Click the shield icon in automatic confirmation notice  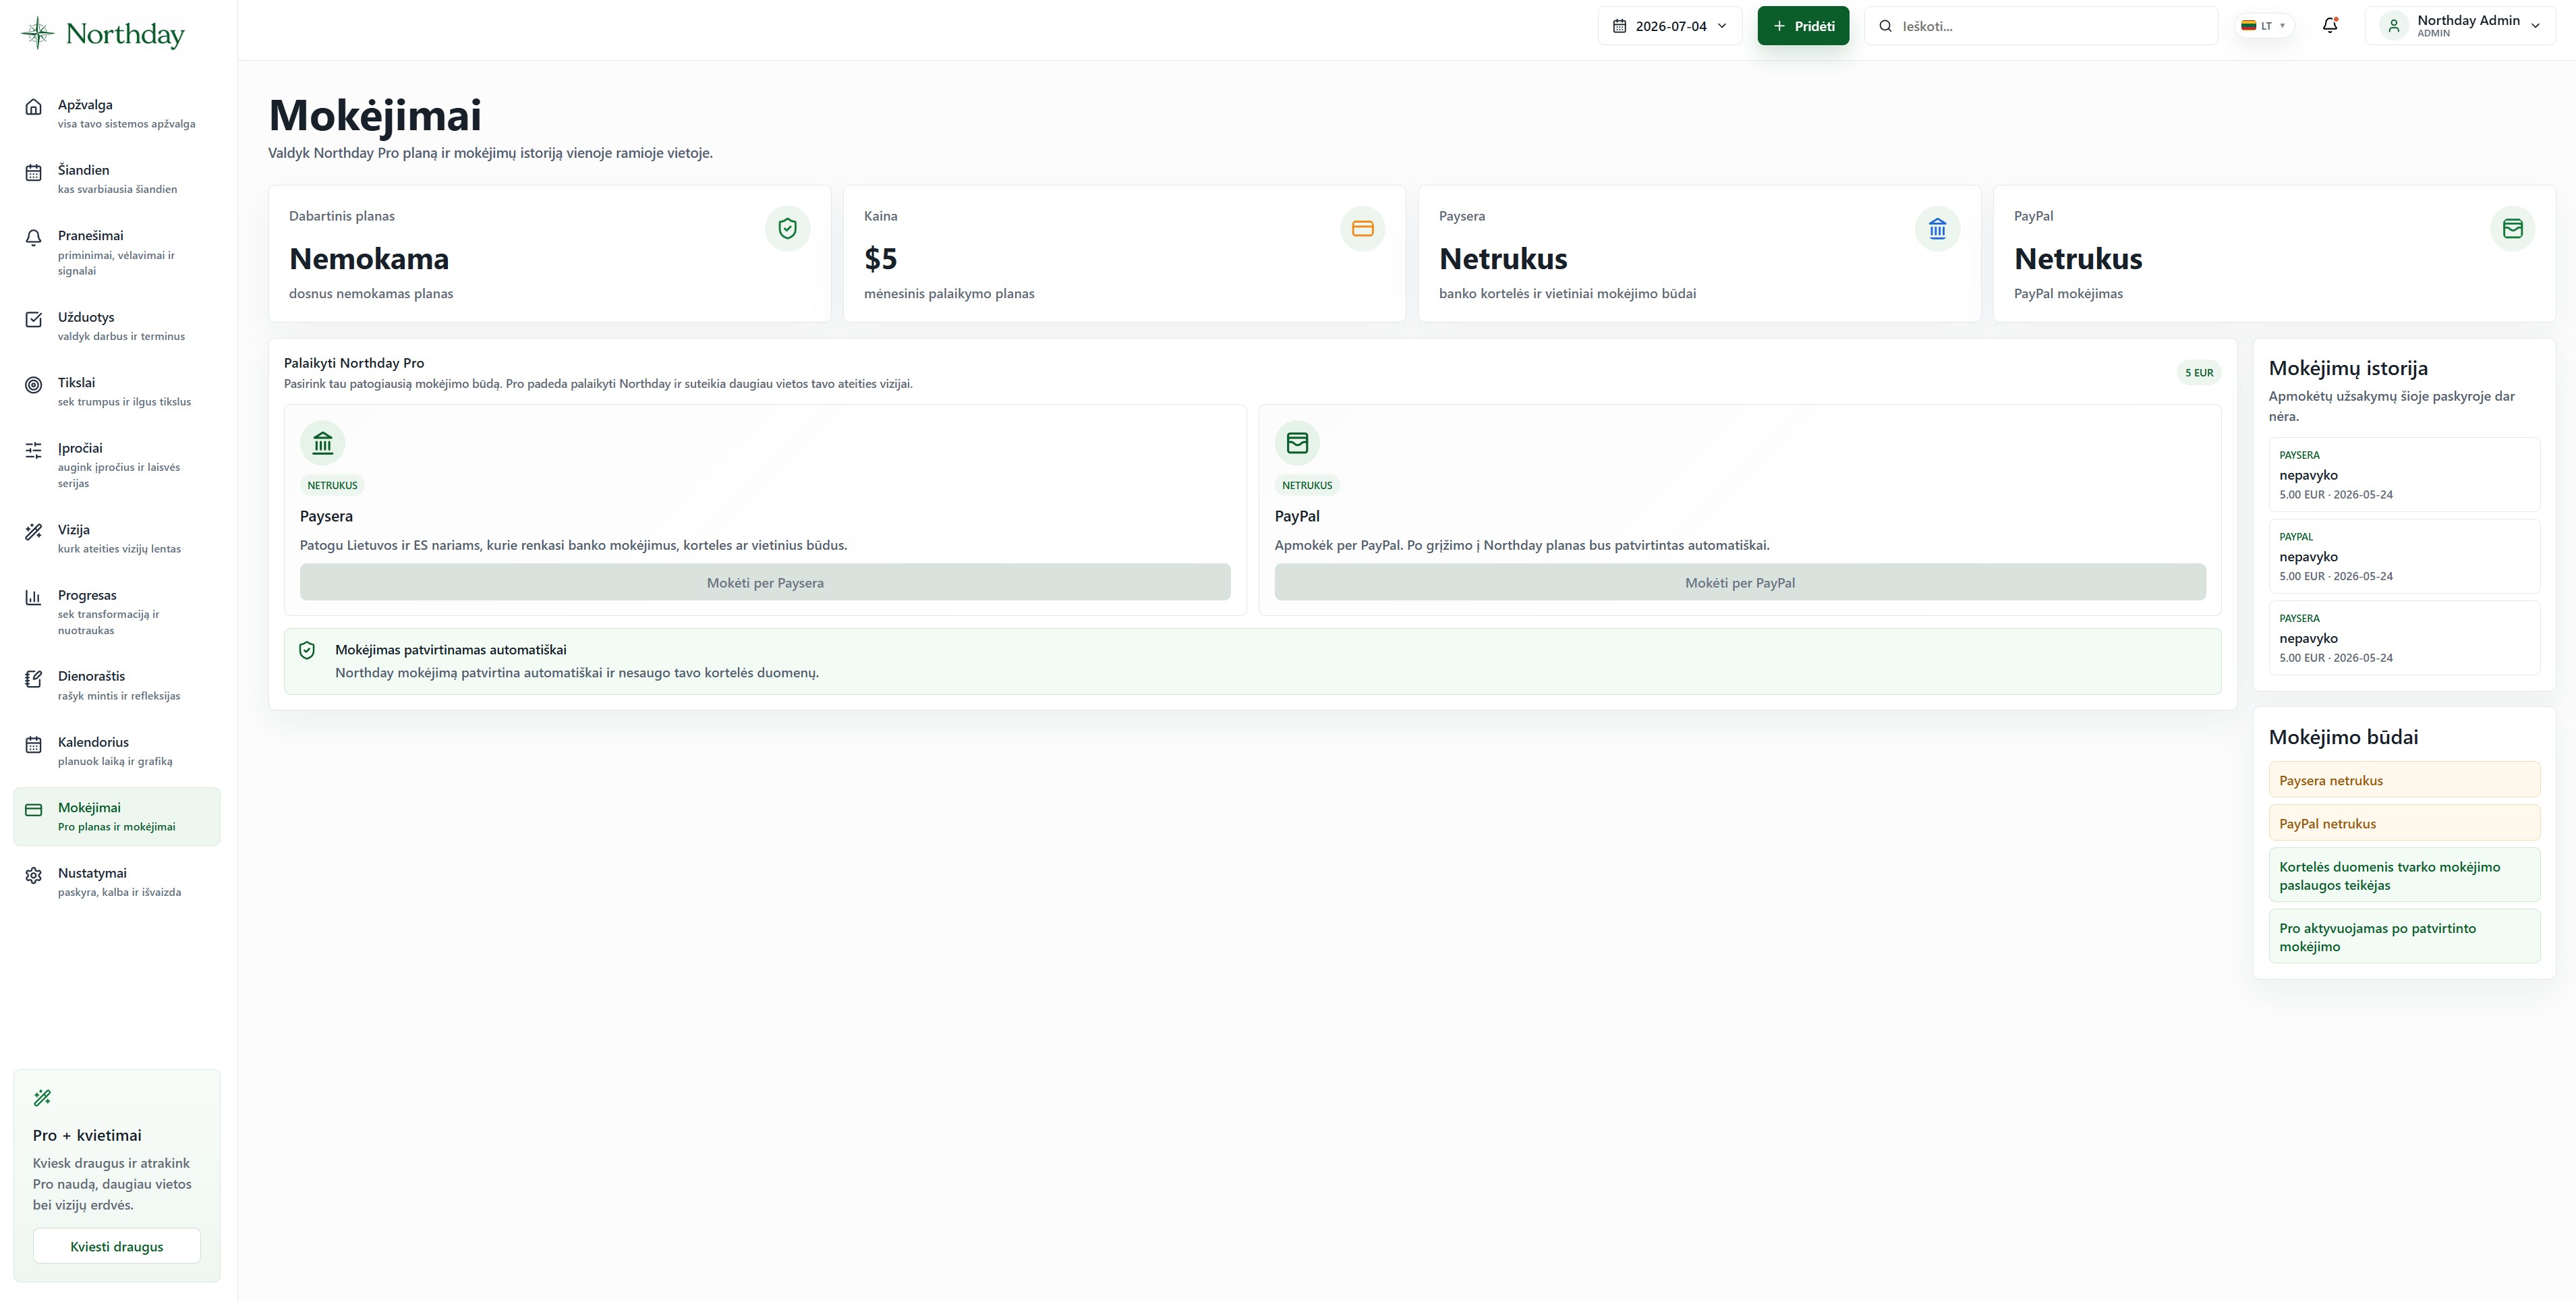(307, 651)
